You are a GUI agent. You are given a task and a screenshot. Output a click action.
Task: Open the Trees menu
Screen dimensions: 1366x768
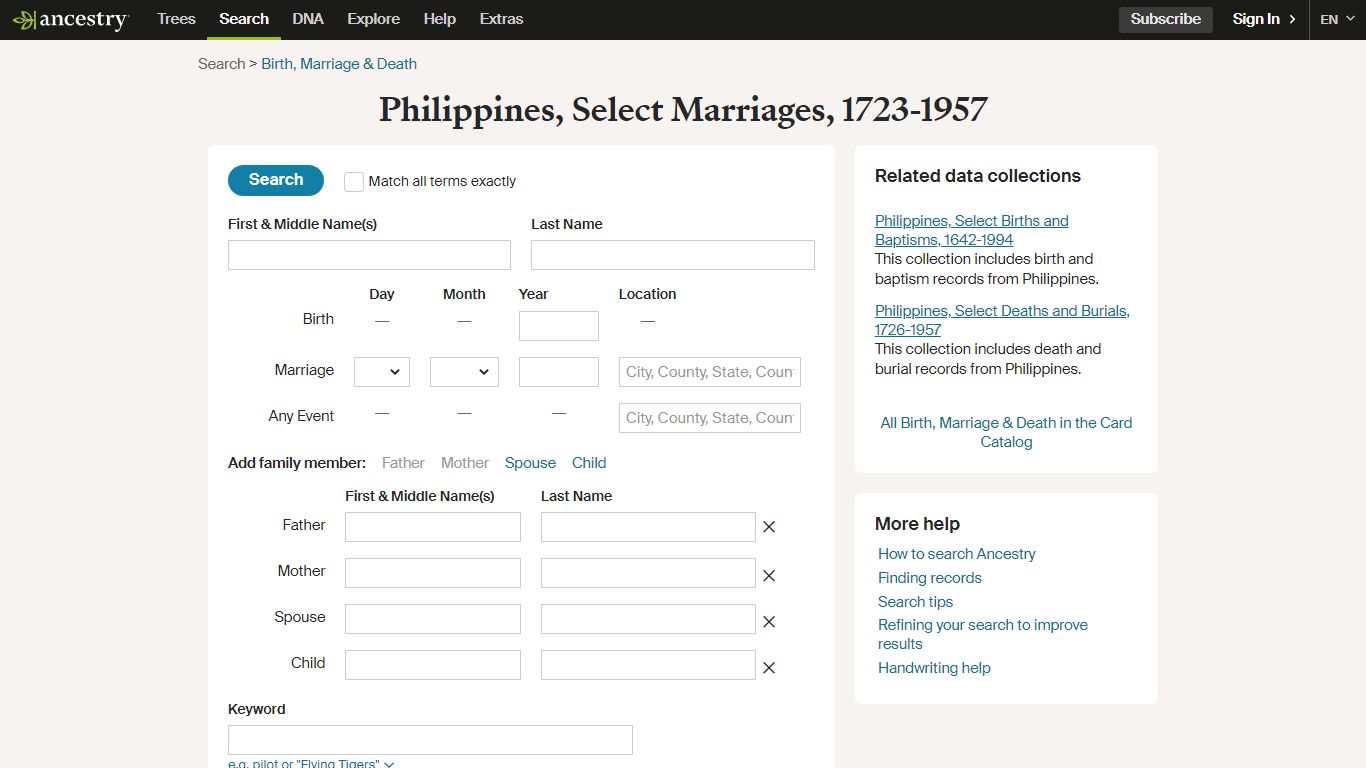(176, 19)
